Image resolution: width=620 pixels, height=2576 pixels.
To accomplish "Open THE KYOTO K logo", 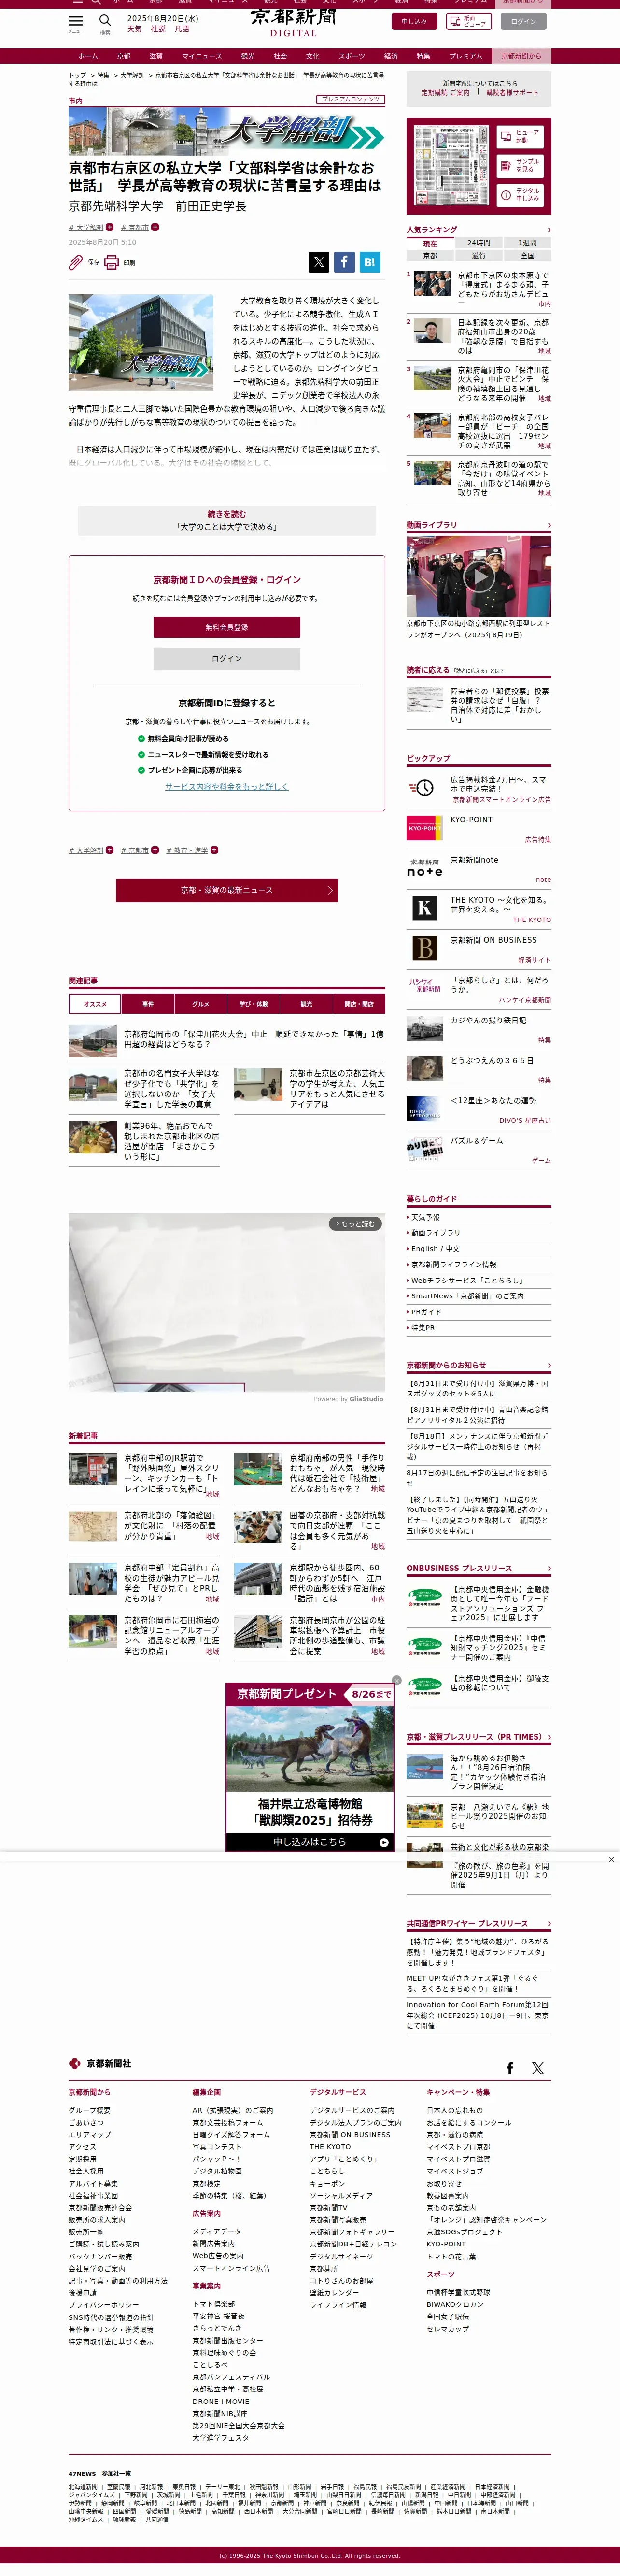I will [424, 908].
